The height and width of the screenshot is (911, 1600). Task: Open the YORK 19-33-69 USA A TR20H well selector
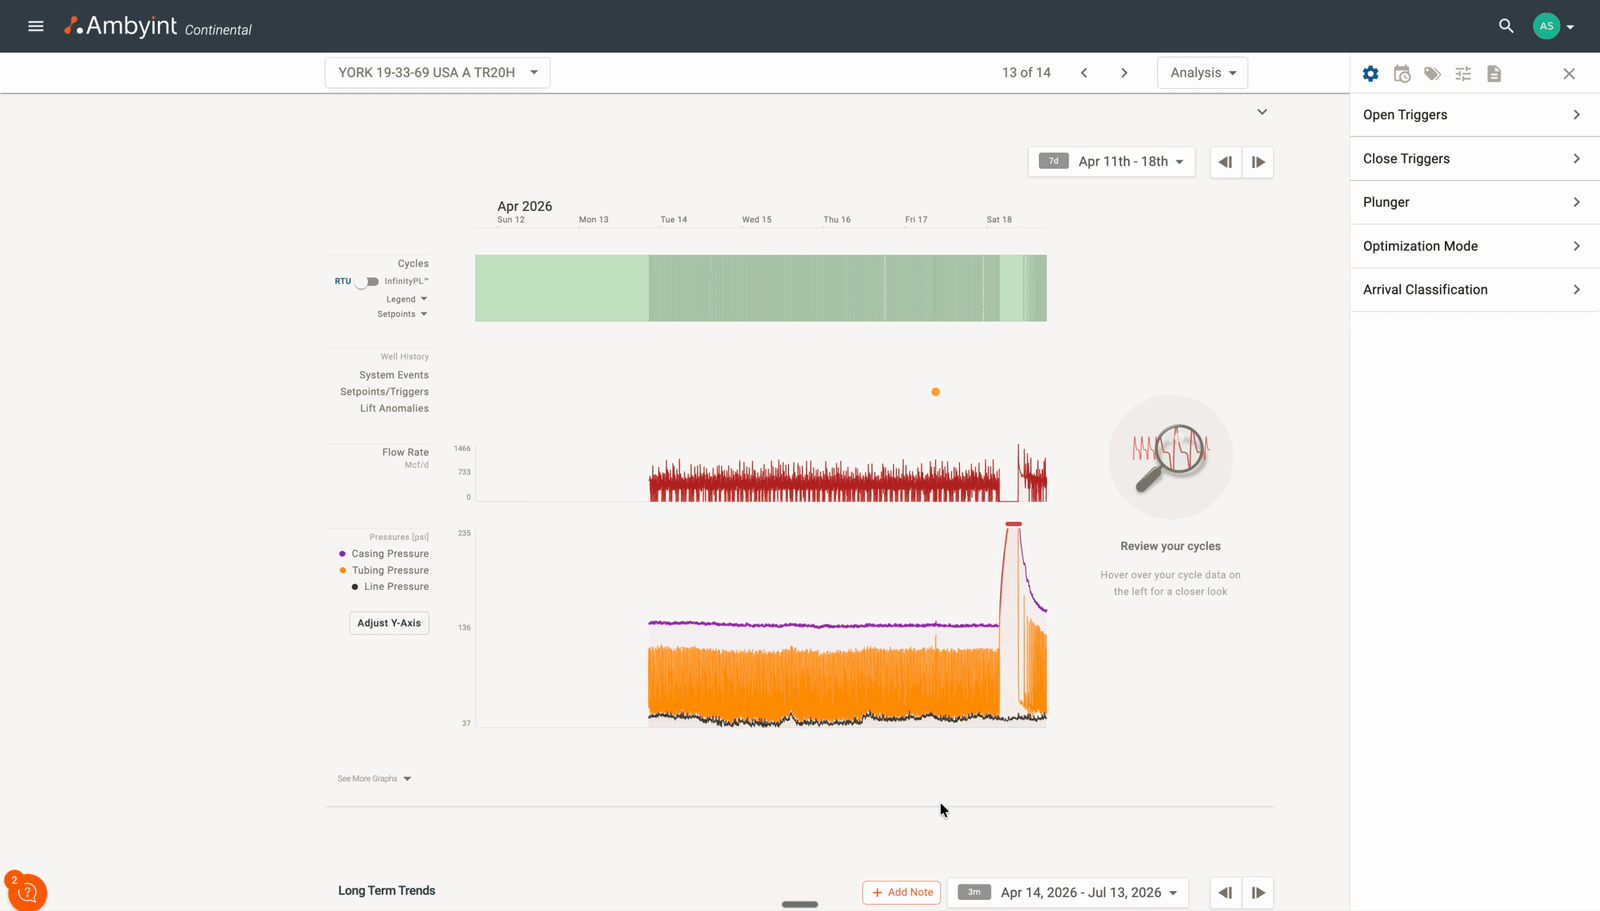tap(437, 72)
